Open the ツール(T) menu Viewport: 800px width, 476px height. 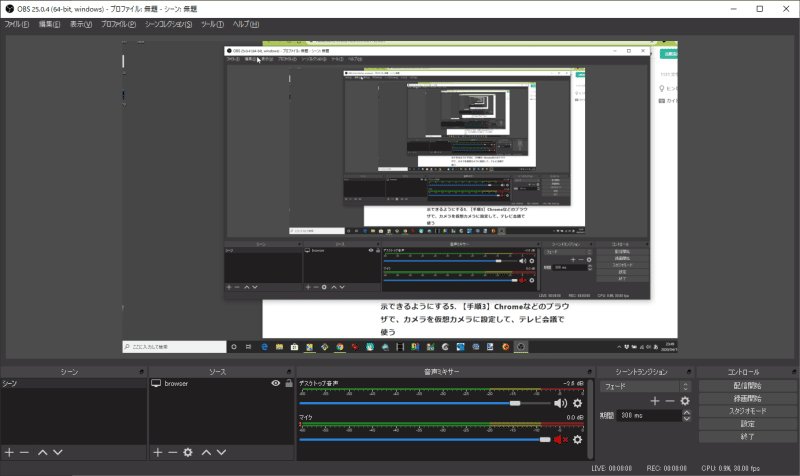tap(212, 24)
